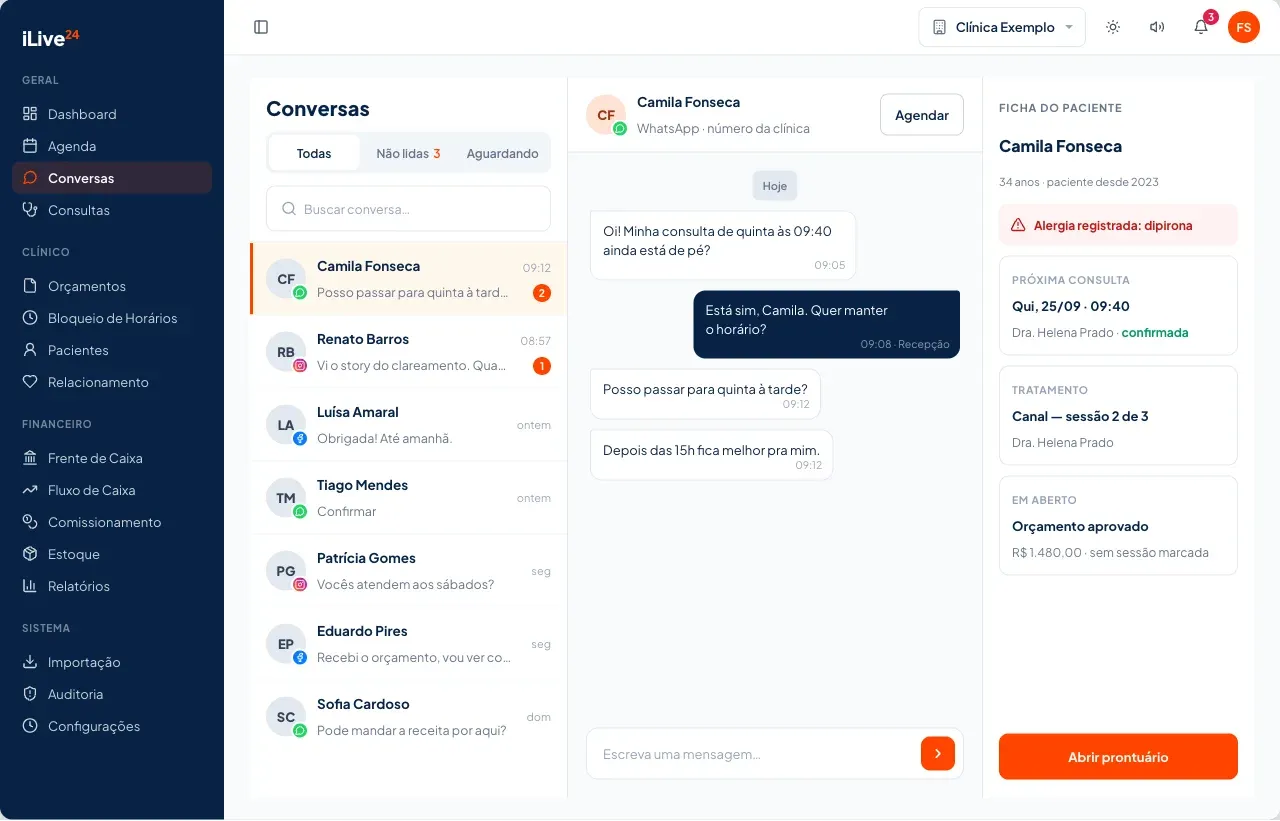Switch to the Não lidas tab

point(408,153)
